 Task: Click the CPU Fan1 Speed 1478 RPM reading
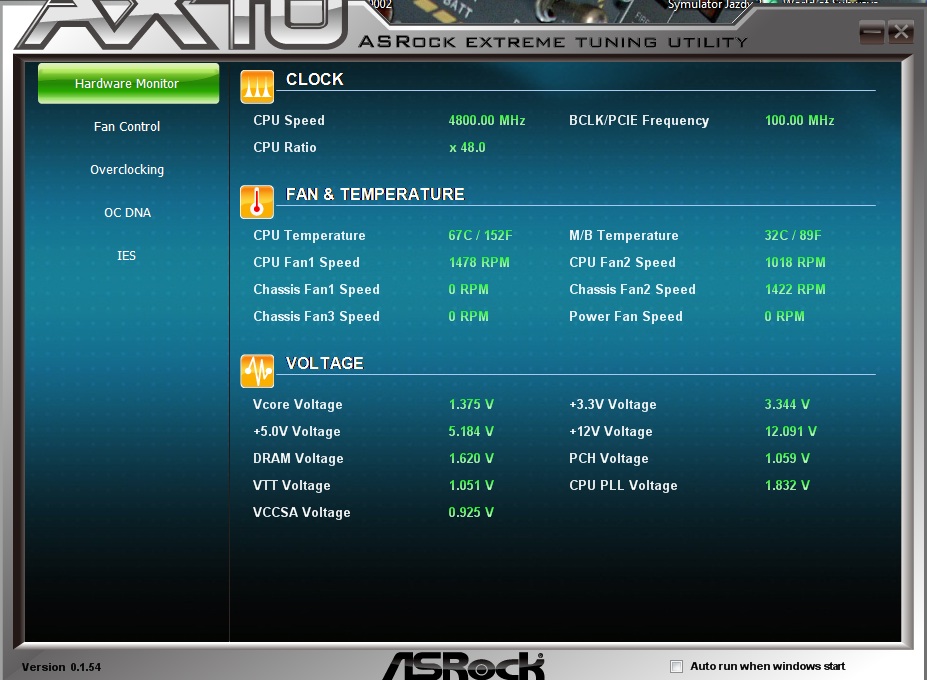click(x=479, y=263)
